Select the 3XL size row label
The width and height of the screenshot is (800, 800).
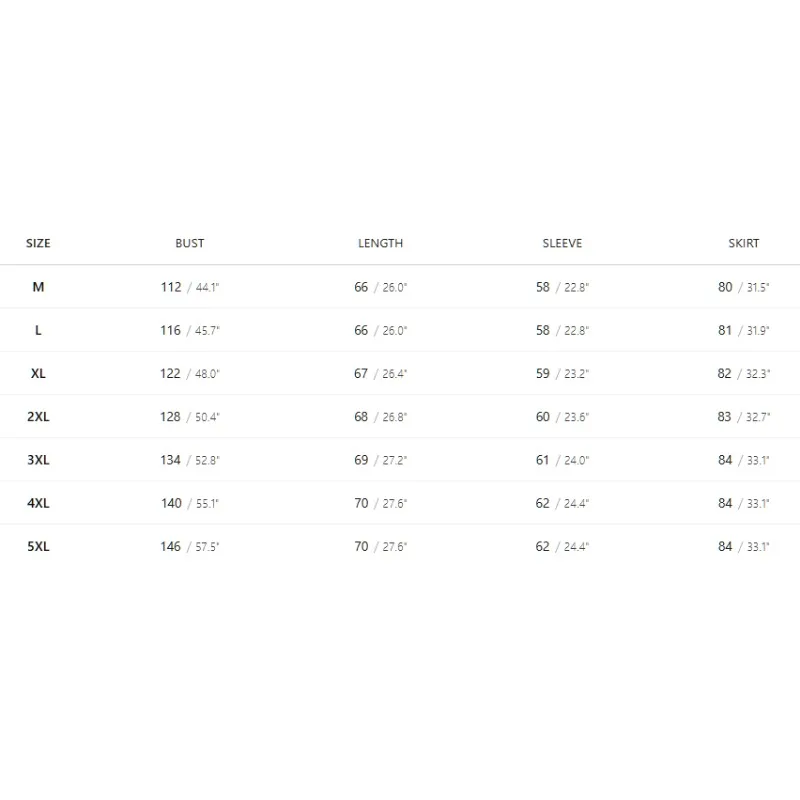coord(38,460)
